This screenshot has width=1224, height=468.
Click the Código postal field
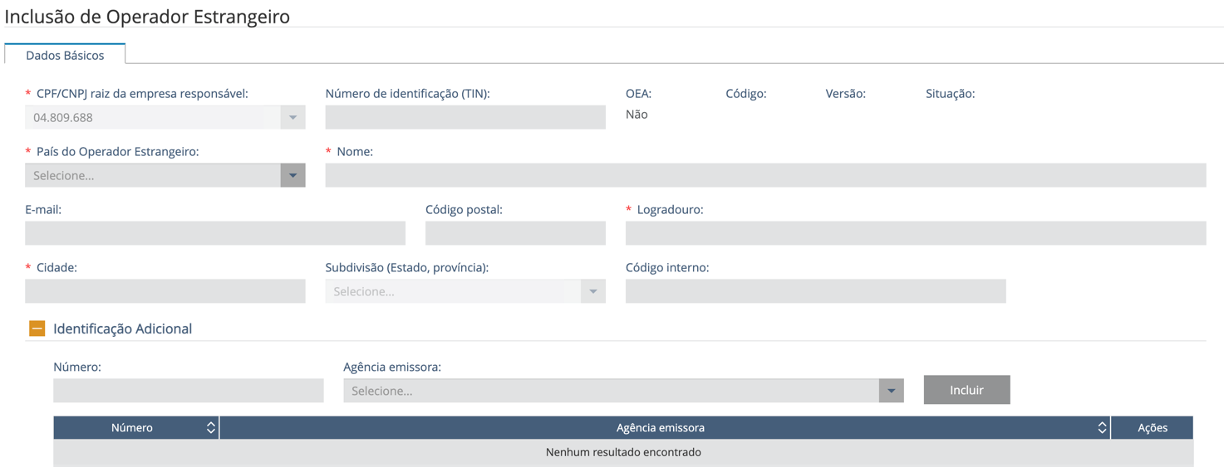click(x=515, y=233)
